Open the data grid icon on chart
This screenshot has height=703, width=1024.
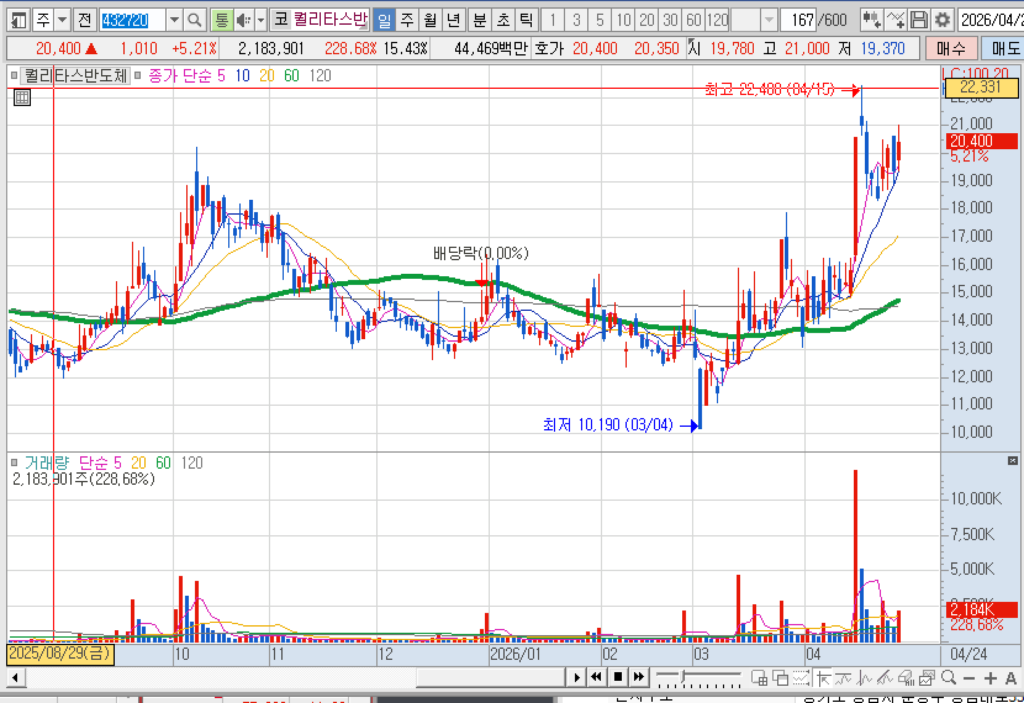(x=22, y=98)
